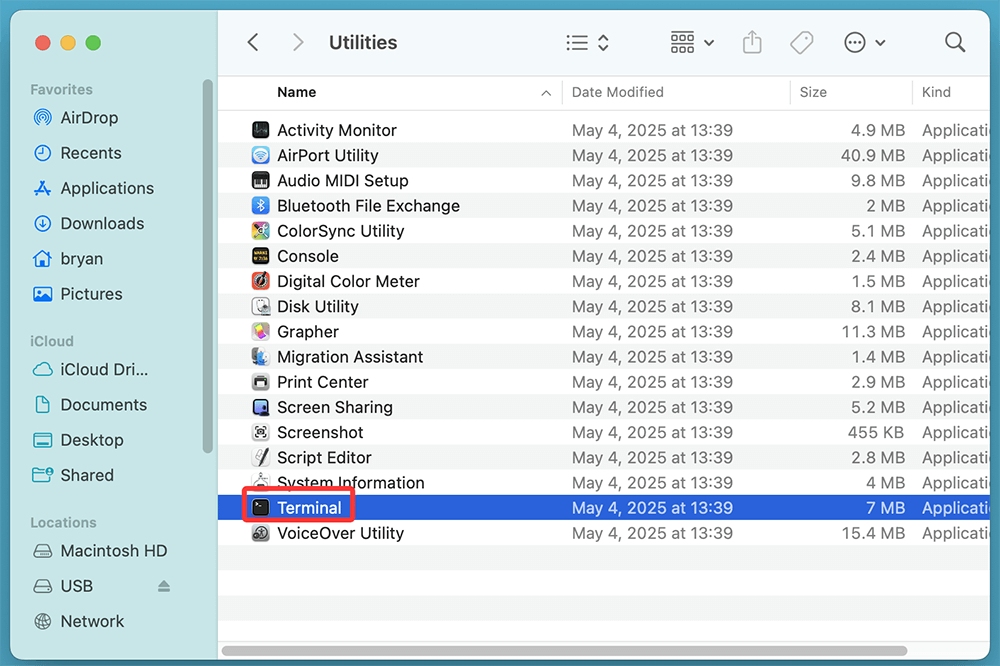Open Applications in the sidebar

tap(107, 188)
